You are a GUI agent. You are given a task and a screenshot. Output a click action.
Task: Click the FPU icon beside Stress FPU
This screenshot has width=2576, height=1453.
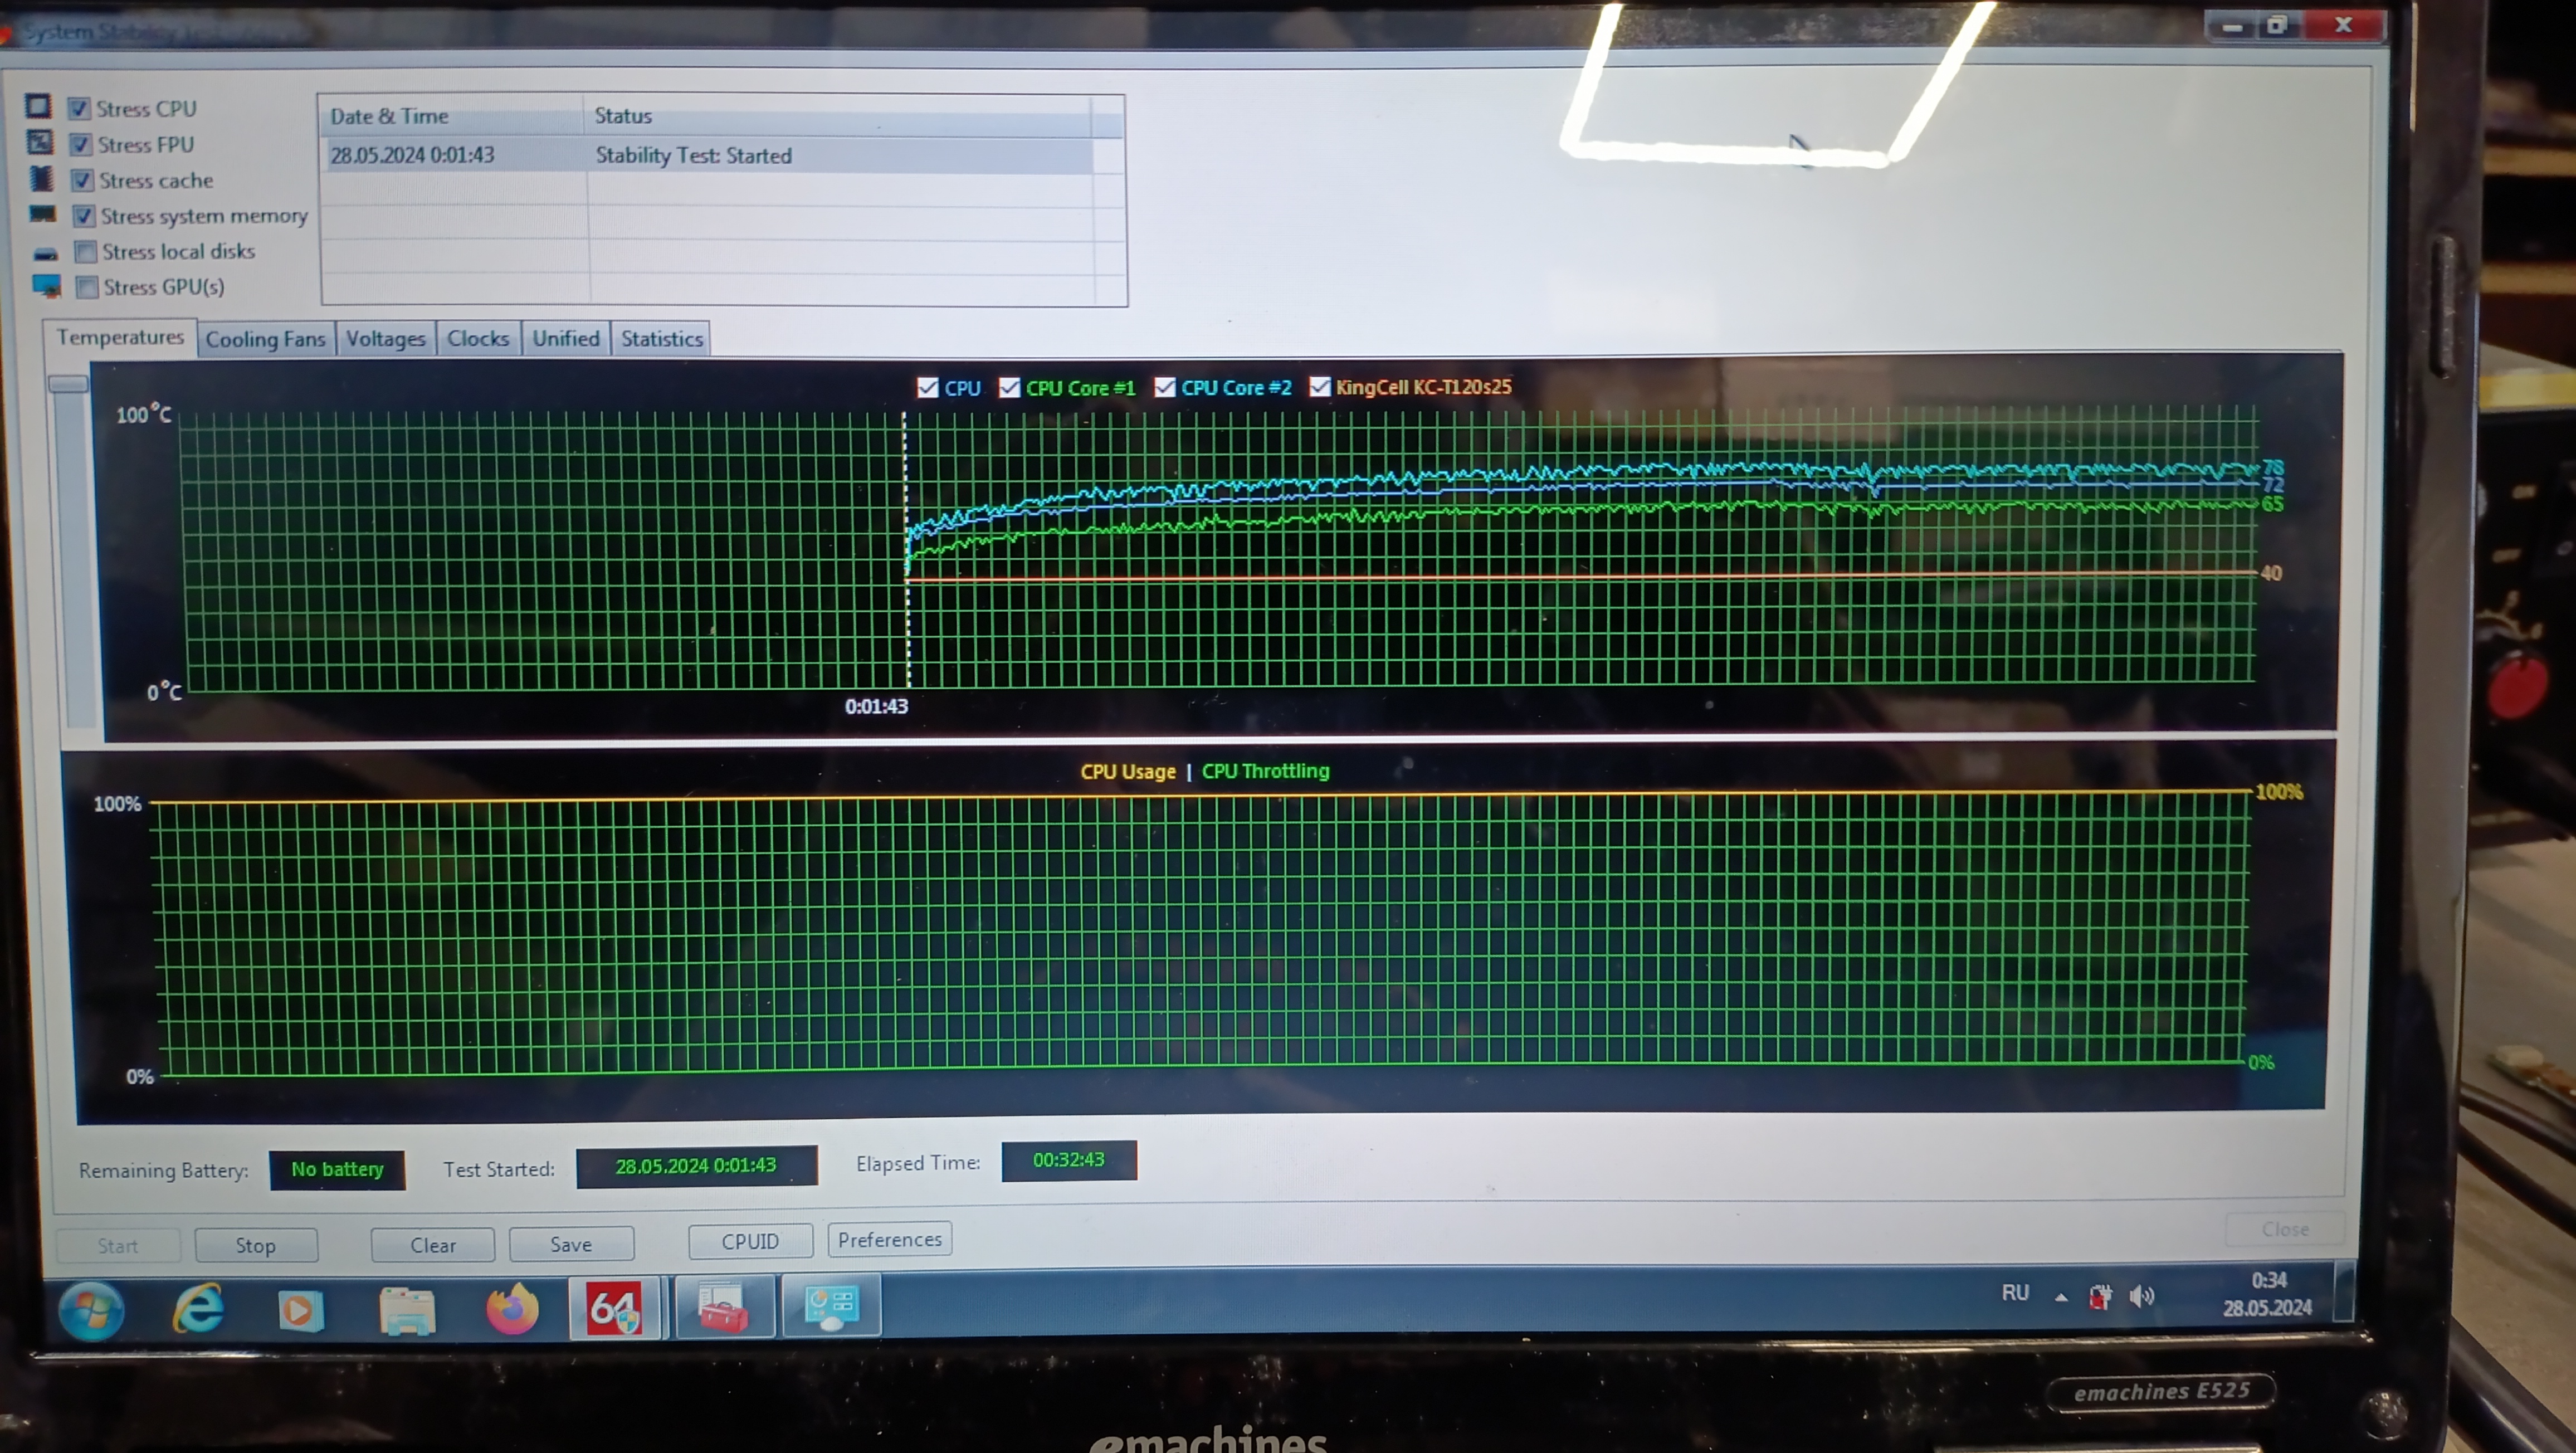(x=40, y=142)
